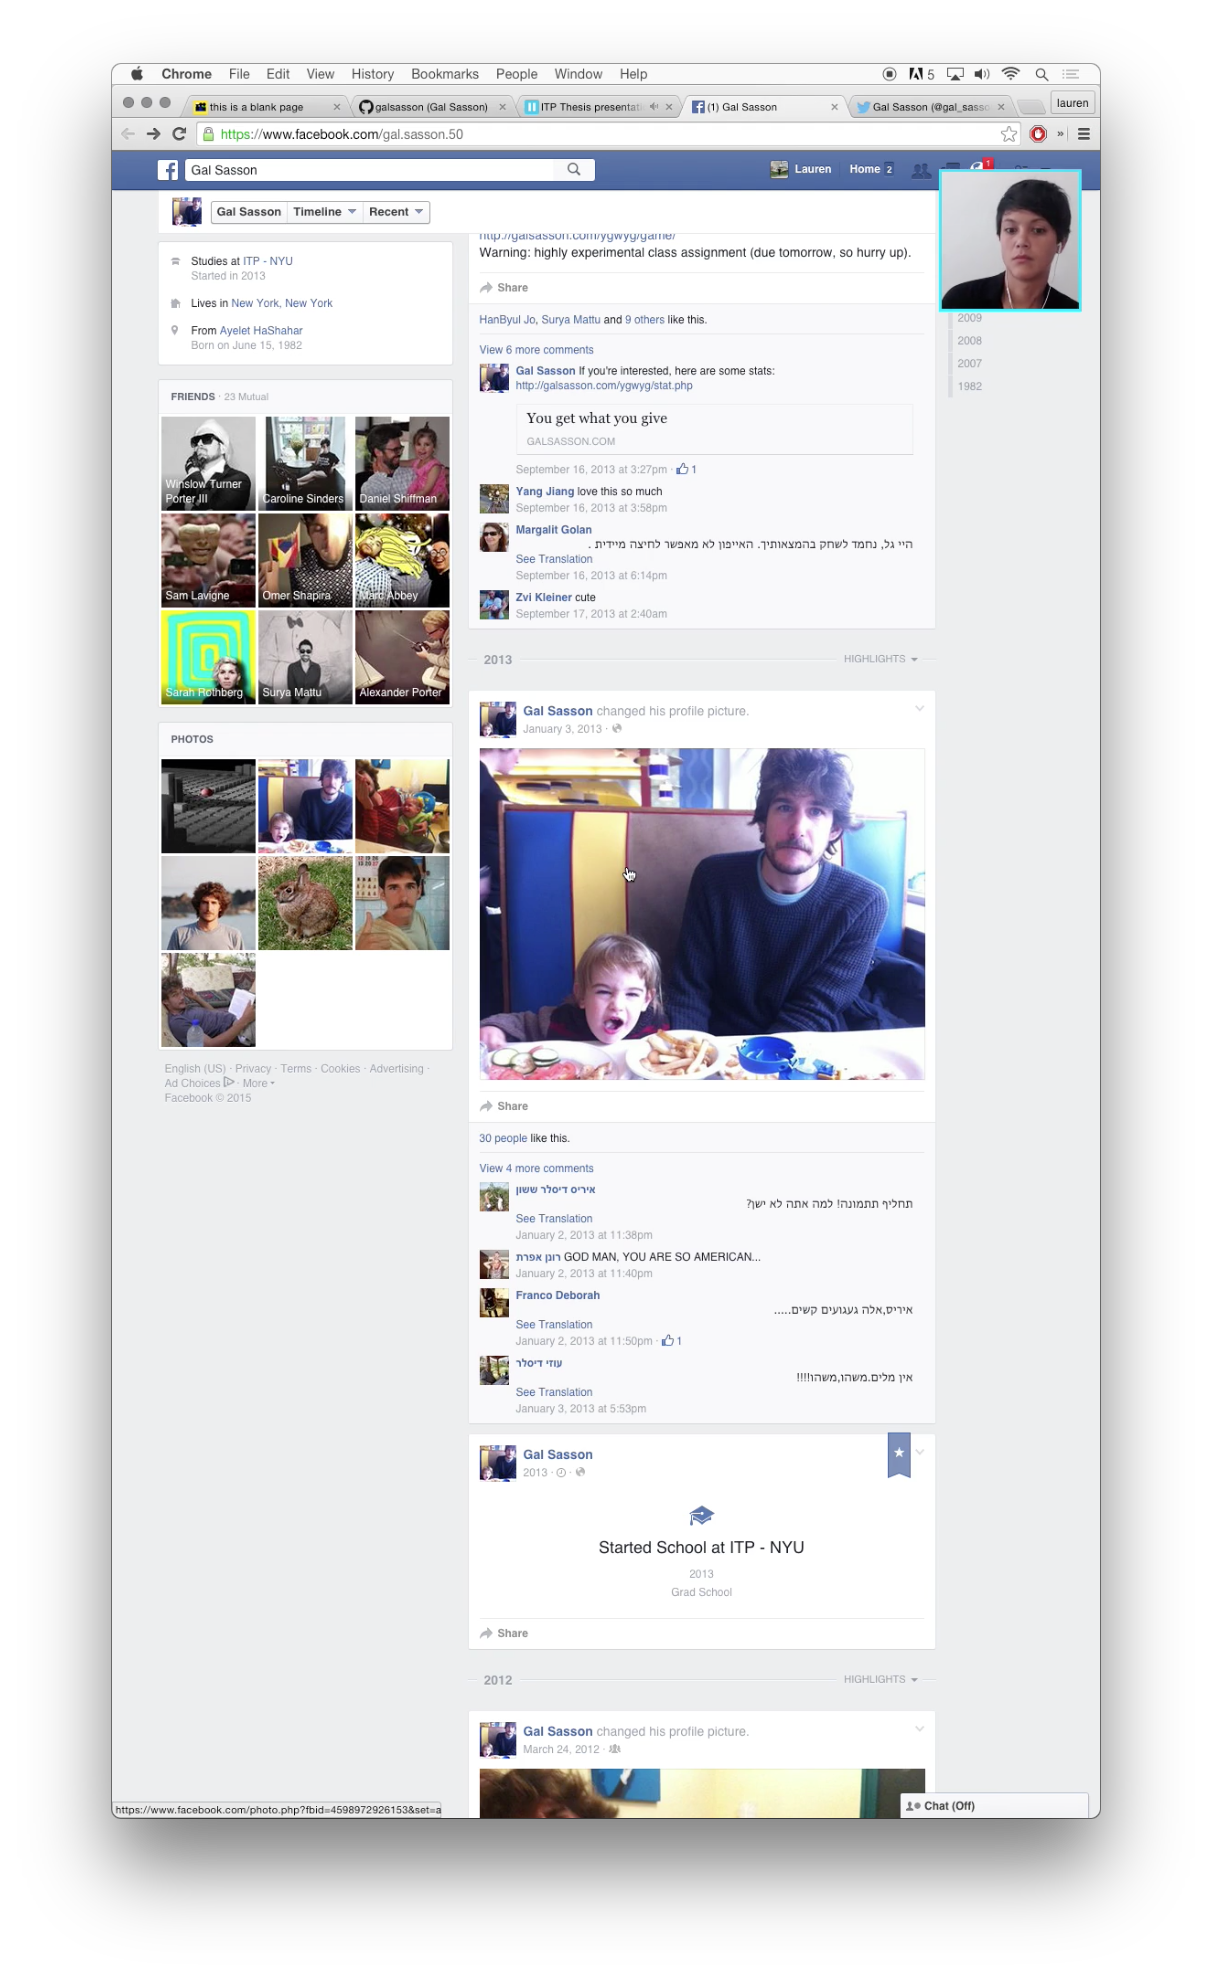
Task: Click the Chrome address bar URL
Action: click(x=340, y=134)
